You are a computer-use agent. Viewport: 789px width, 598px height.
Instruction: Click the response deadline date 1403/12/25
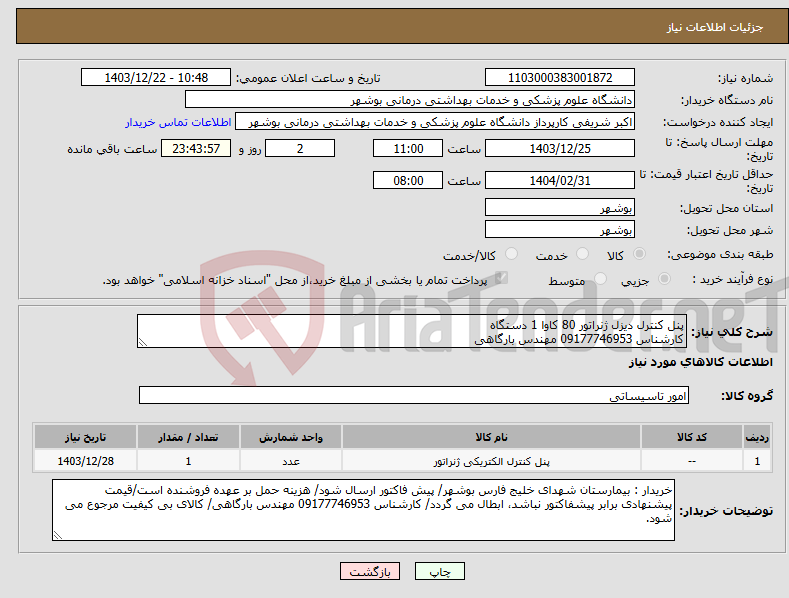point(560,148)
